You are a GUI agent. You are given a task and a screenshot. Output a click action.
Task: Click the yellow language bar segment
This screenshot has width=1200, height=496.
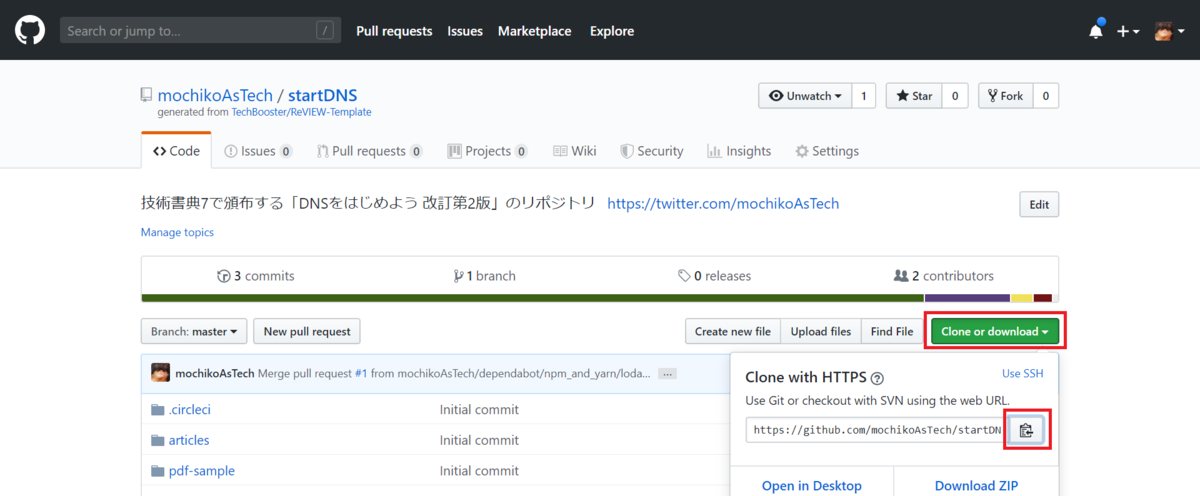[1021, 298]
